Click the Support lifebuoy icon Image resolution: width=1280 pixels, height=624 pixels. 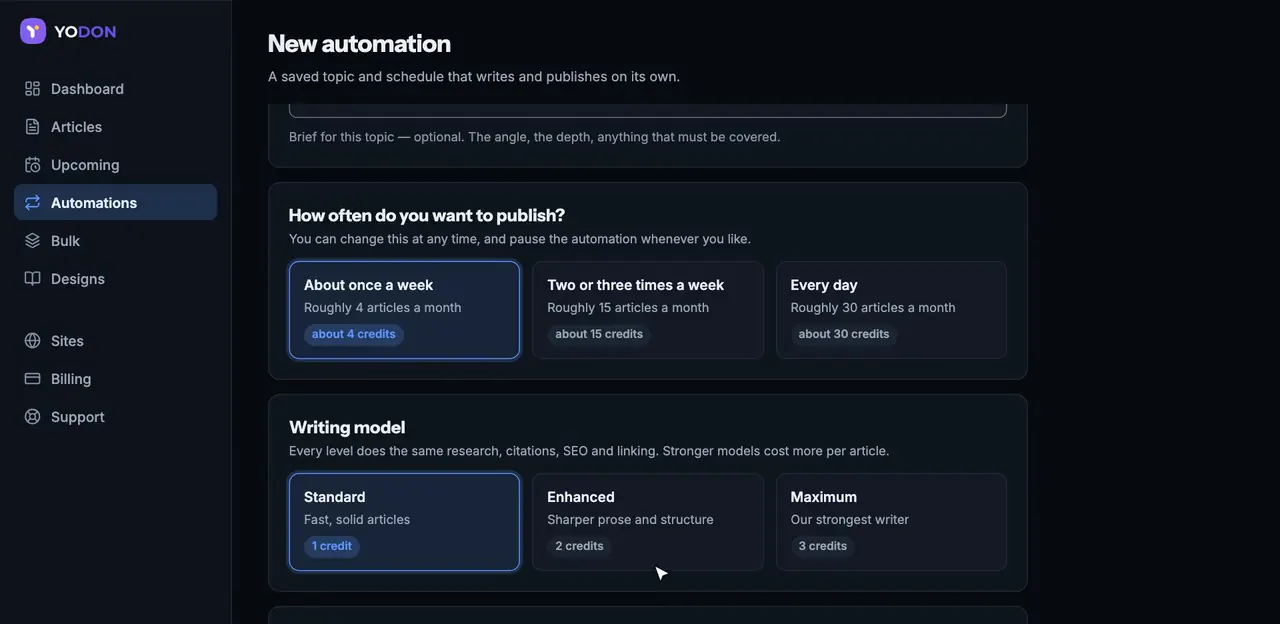(33, 417)
